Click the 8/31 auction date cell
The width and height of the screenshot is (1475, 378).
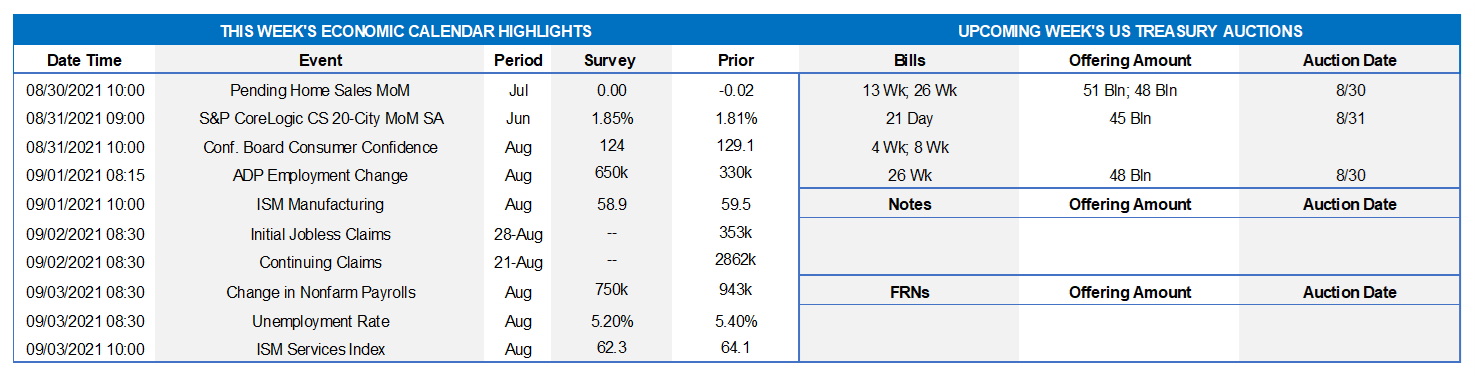(1350, 118)
